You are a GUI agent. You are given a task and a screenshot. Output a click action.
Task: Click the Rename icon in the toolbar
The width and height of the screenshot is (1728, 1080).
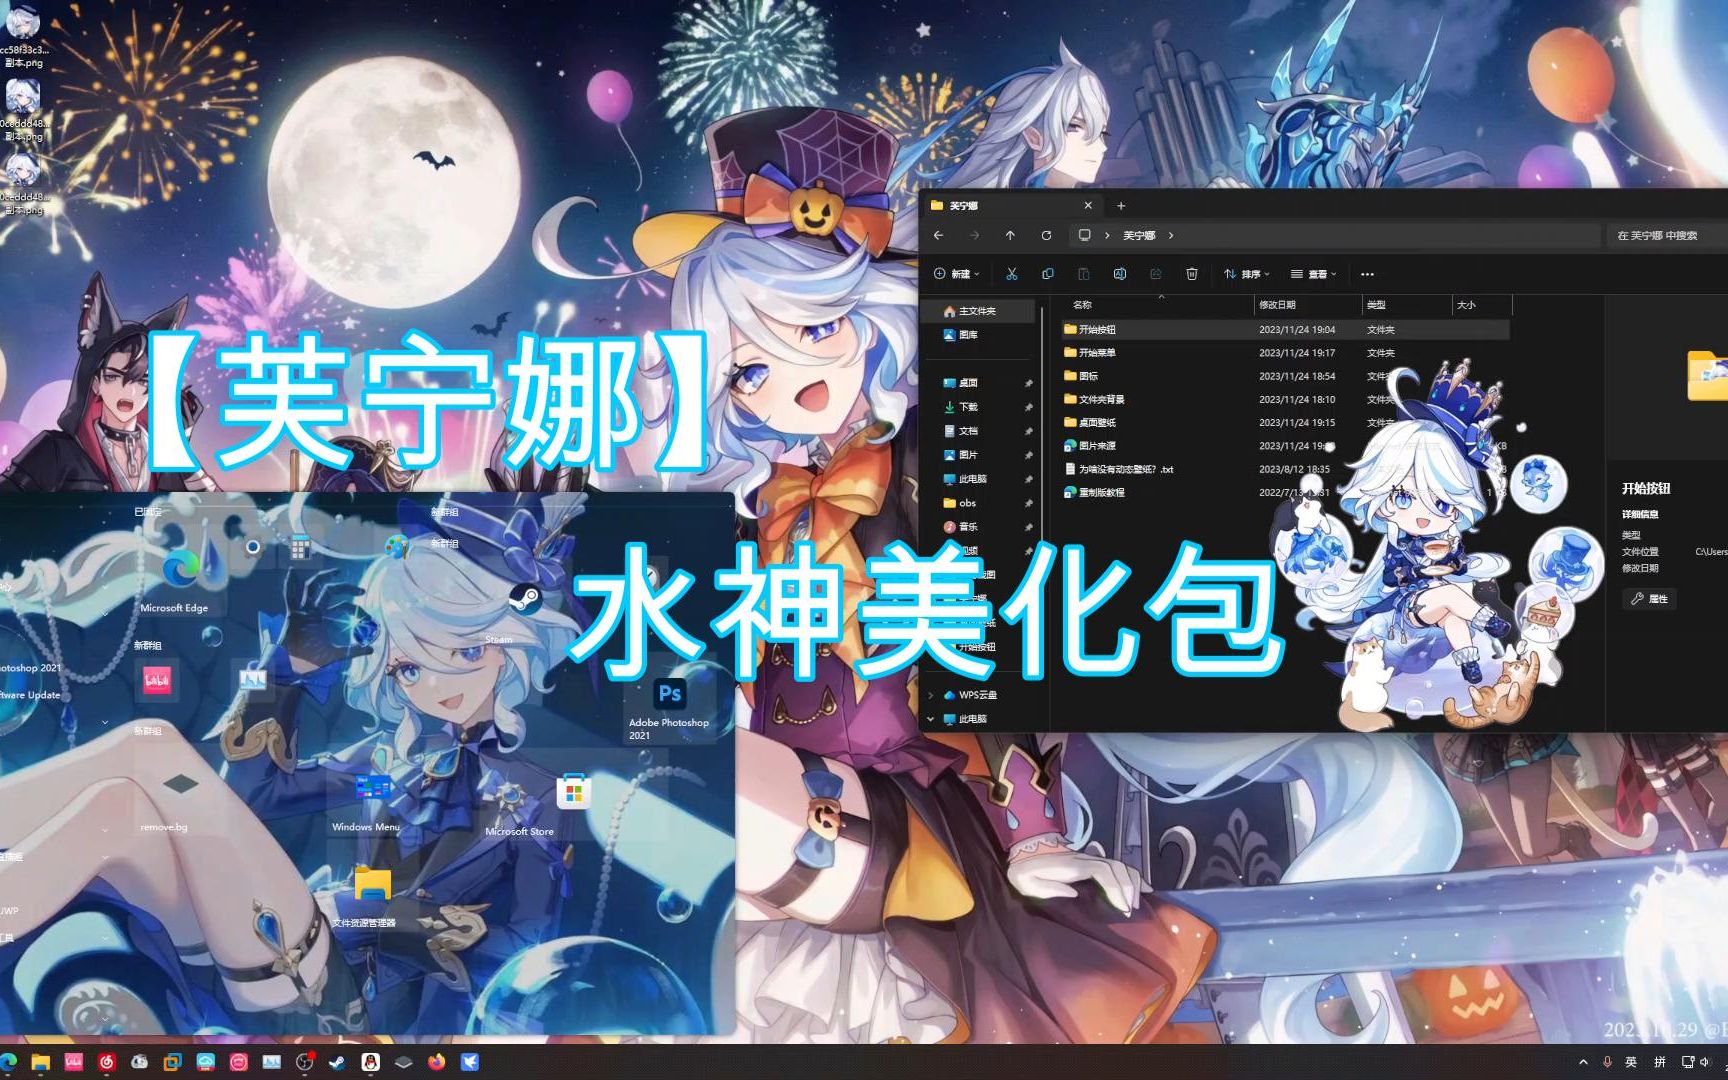[x=1119, y=274]
